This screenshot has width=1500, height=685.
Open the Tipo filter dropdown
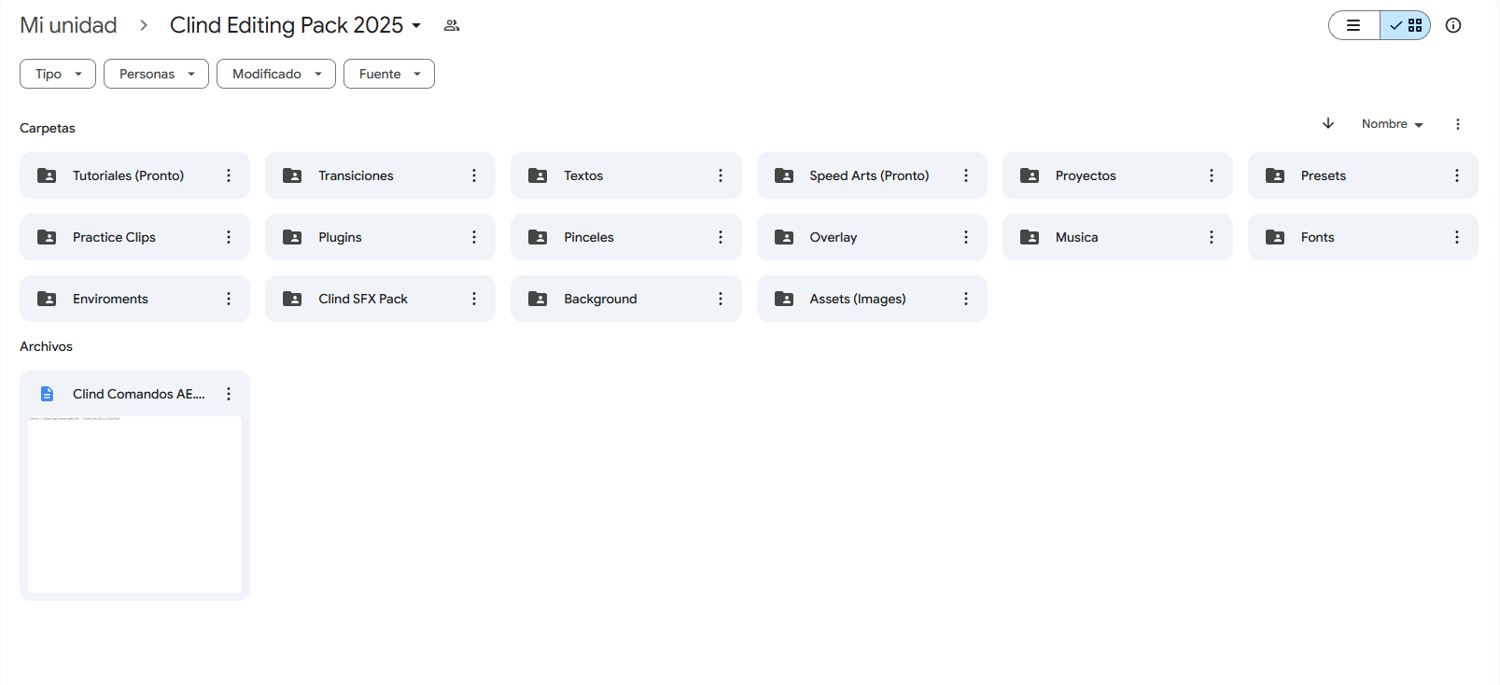tap(58, 74)
